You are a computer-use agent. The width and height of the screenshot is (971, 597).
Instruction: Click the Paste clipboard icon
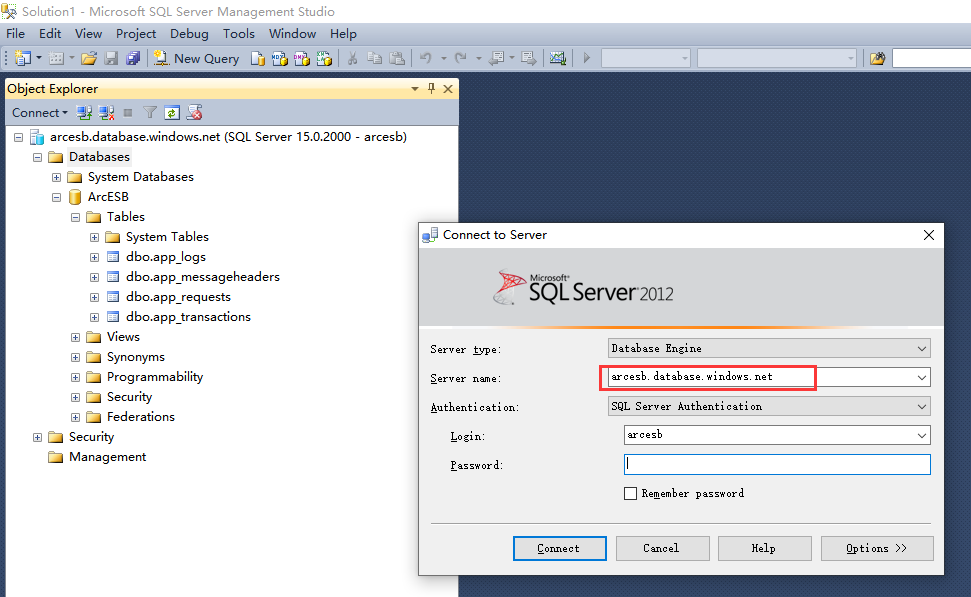pos(397,58)
